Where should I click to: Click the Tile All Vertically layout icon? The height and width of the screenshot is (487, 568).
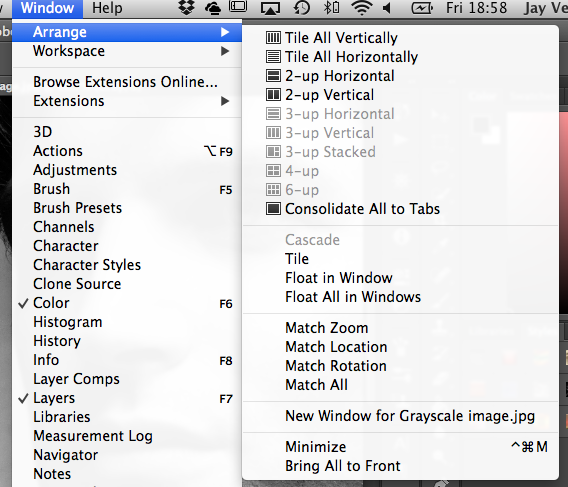273,38
